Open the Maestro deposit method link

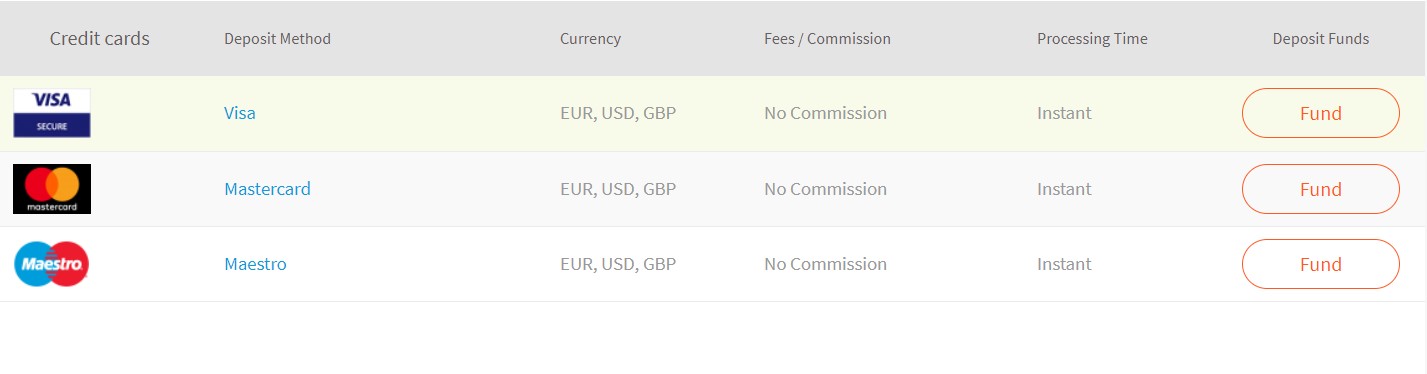point(255,264)
